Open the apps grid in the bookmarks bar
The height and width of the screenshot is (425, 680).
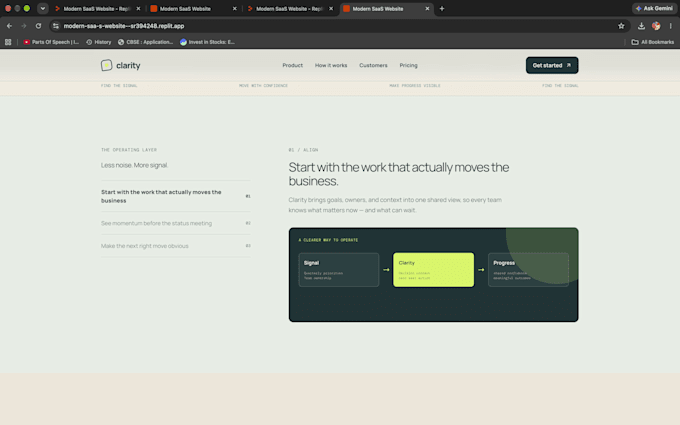(x=8, y=42)
